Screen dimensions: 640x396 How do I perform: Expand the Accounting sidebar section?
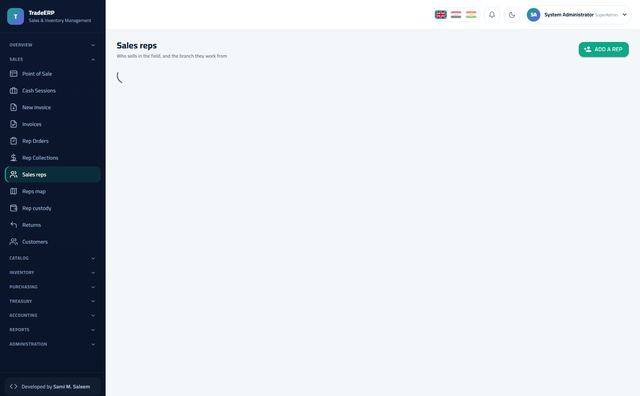point(52,315)
